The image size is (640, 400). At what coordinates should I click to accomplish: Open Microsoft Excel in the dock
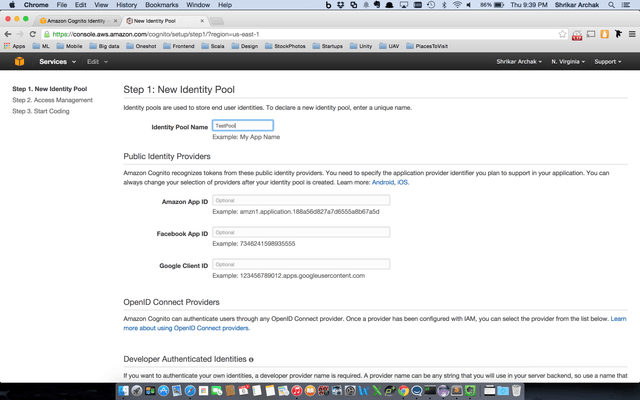[376, 391]
